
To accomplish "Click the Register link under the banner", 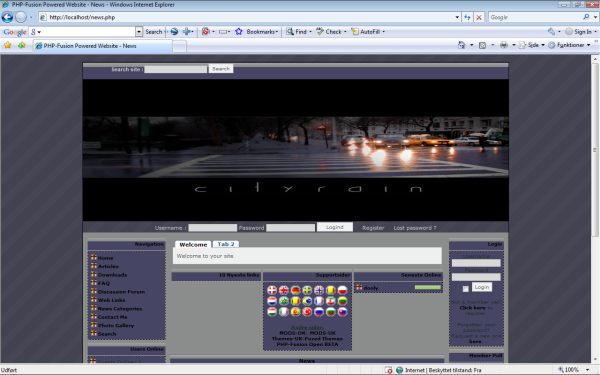I will [373, 228].
